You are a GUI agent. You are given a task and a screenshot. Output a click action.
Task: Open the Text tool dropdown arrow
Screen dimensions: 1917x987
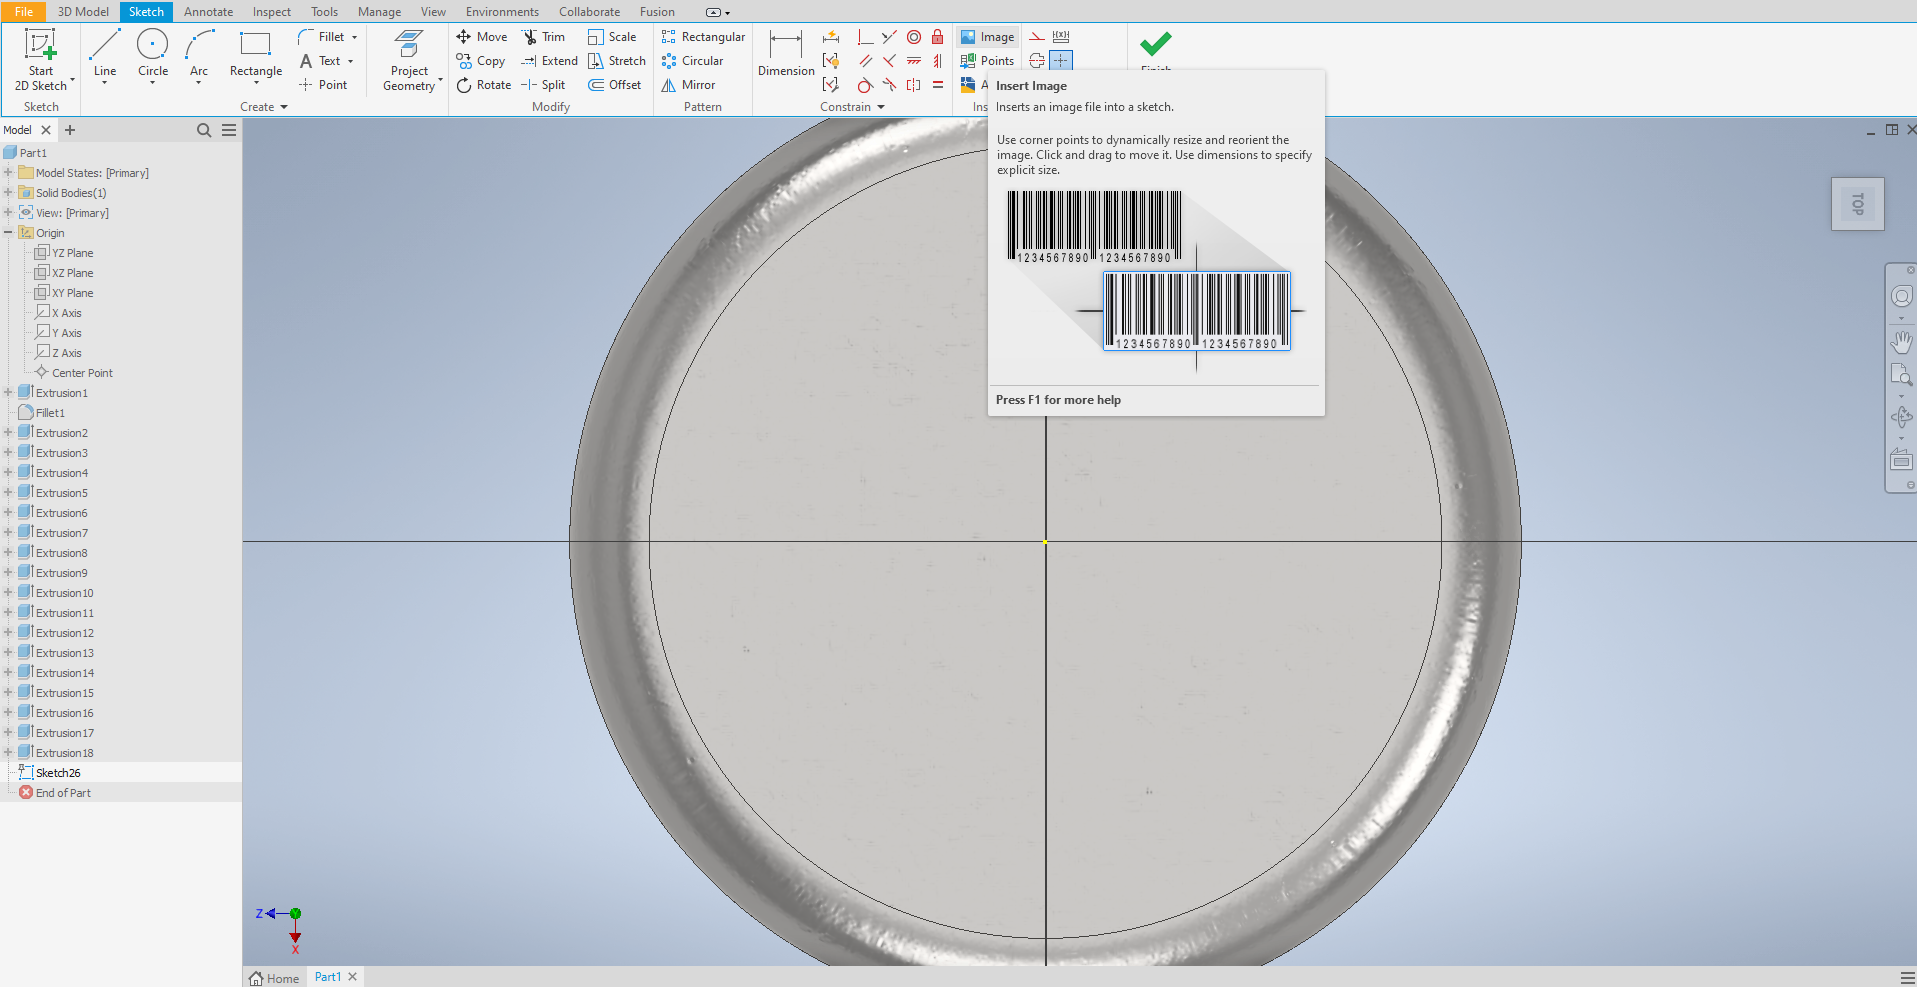pos(351,61)
